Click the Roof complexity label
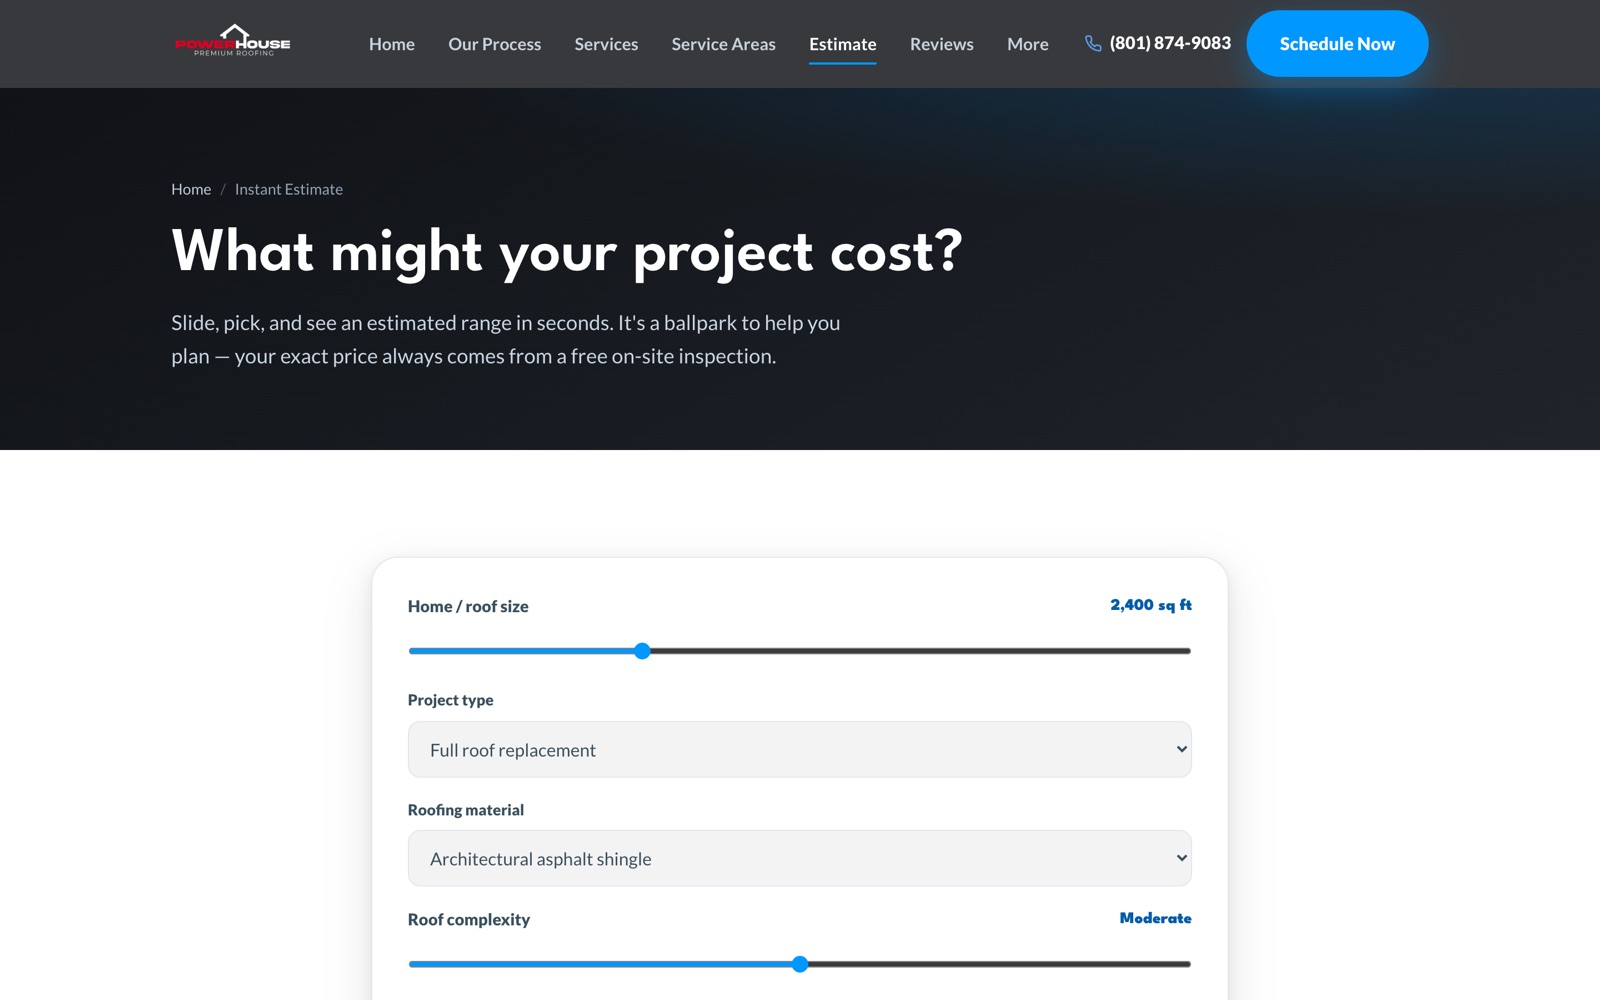Image resolution: width=1600 pixels, height=1000 pixels. pos(469,919)
